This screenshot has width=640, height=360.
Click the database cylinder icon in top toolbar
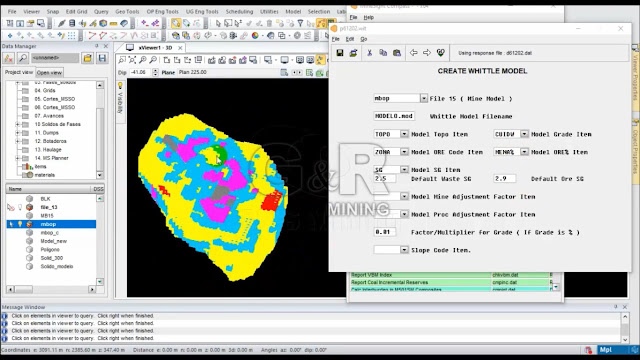(x=72, y=23)
